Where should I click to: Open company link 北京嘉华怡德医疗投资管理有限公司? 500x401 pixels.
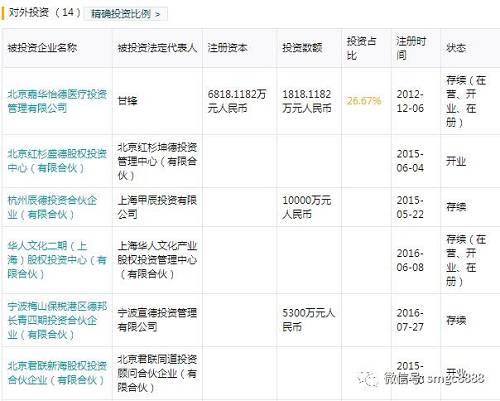pyautogui.click(x=57, y=101)
